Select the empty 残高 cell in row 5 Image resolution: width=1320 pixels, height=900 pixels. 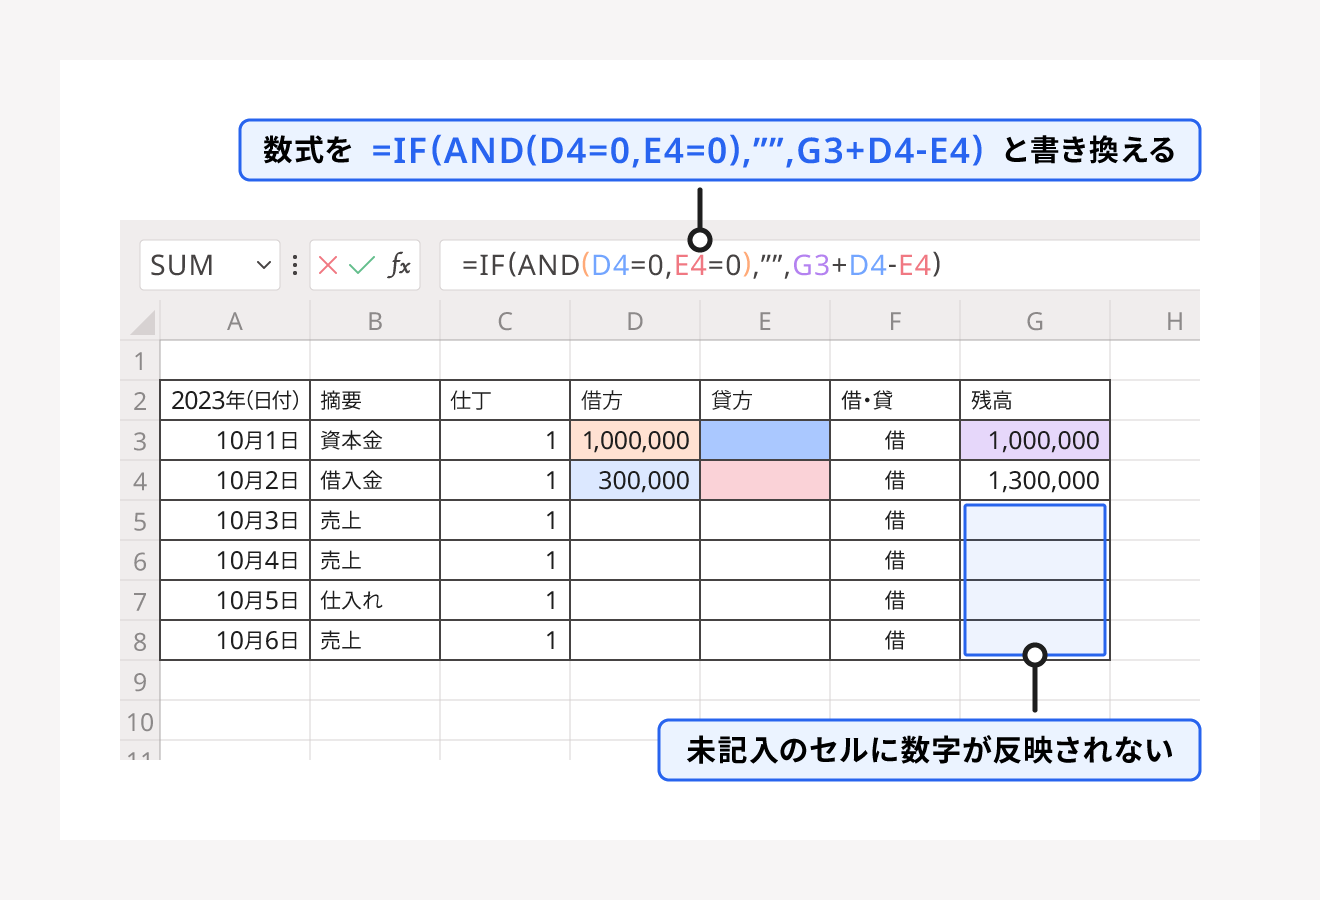(1035, 520)
